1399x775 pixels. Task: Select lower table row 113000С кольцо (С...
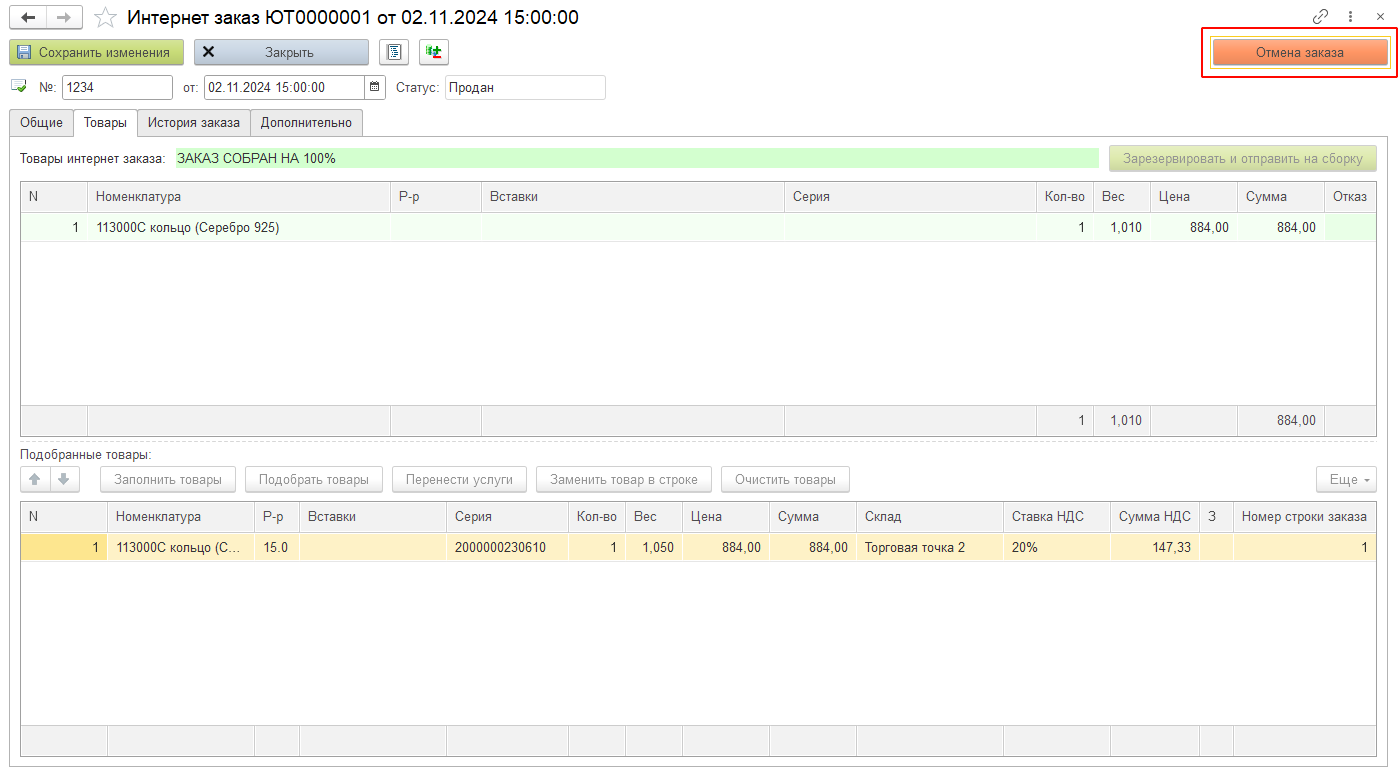click(x=698, y=547)
